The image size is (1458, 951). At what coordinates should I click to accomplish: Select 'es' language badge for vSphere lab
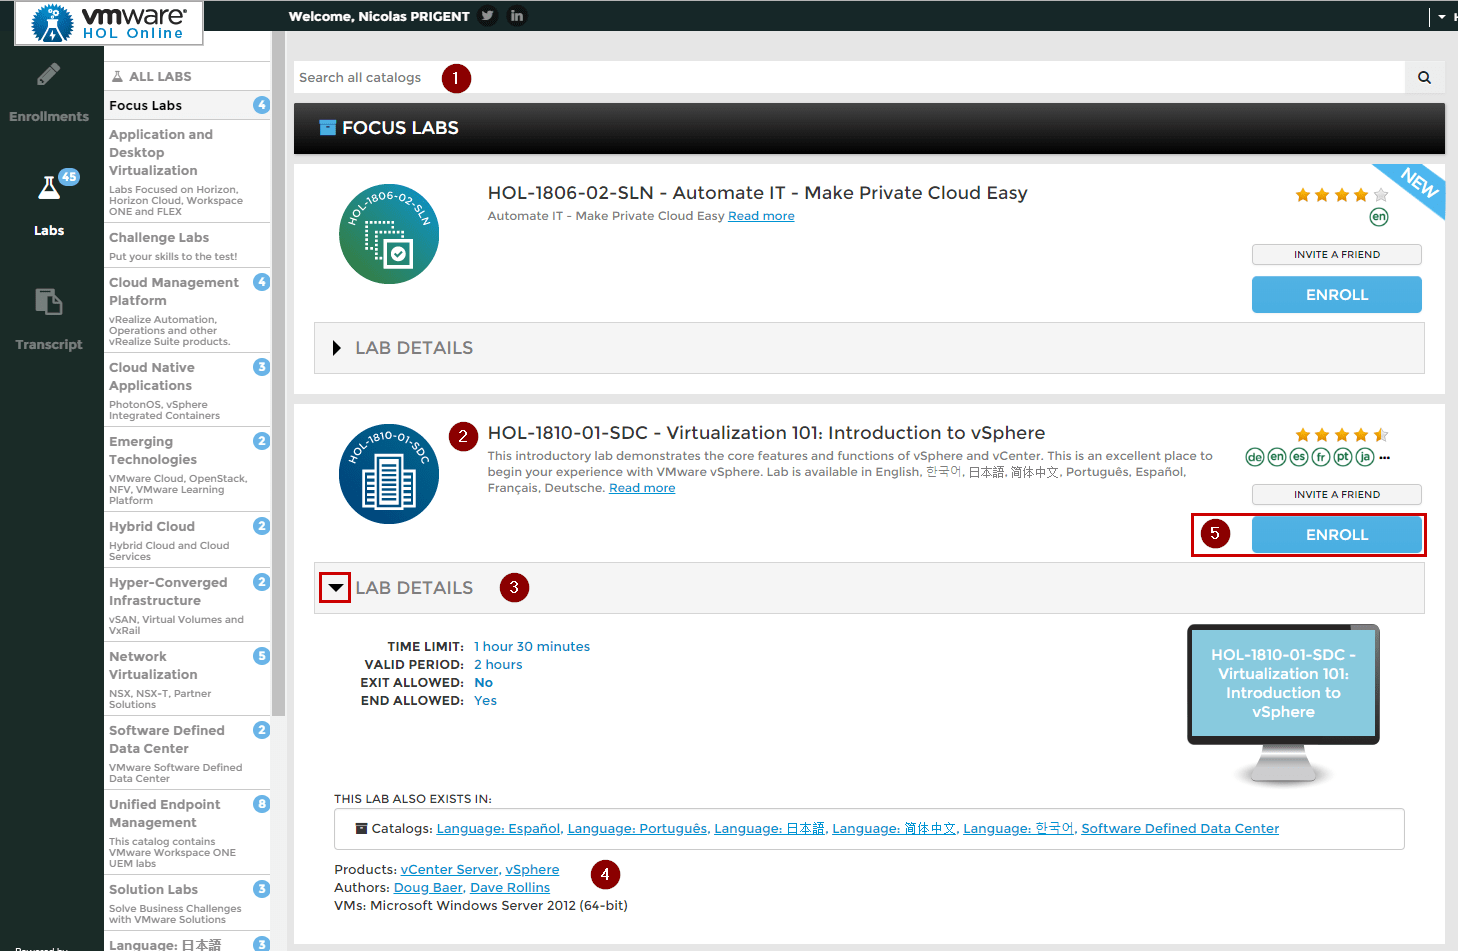coord(1299,457)
